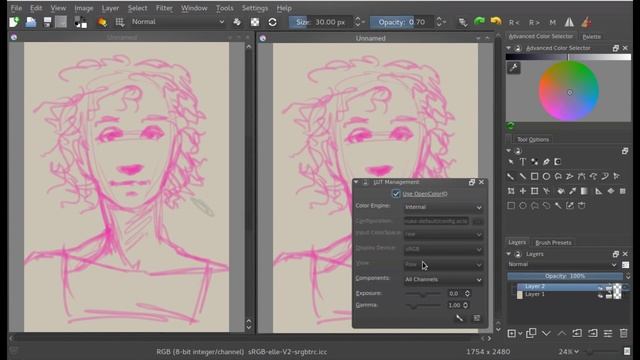Toggle Use OpenColorIO checkbox

click(x=396, y=194)
